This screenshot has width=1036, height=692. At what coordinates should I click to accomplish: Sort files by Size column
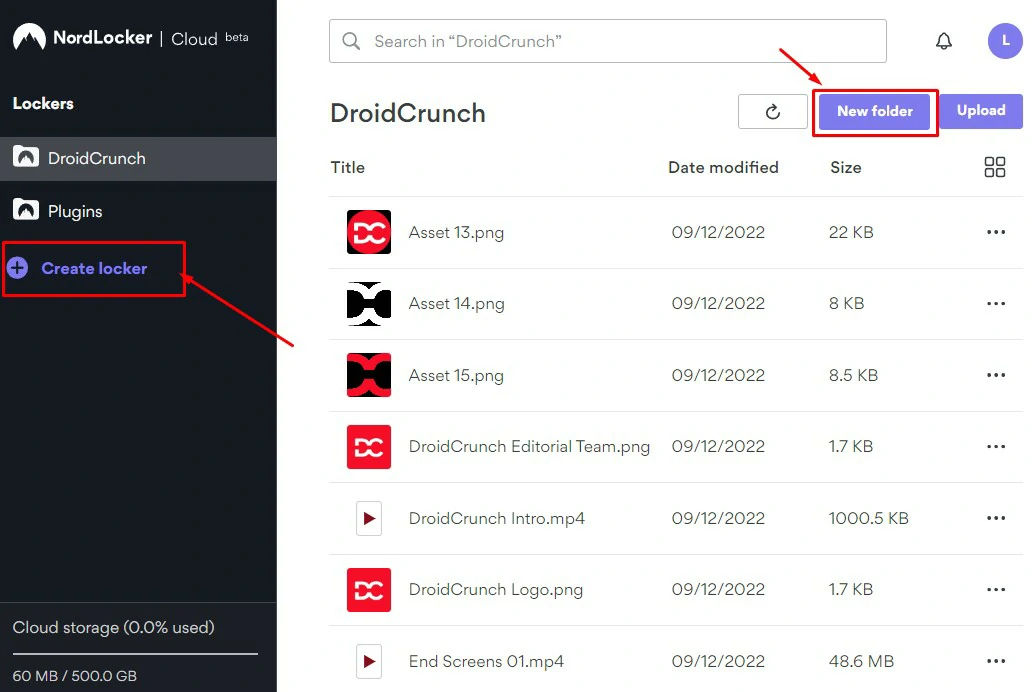(845, 167)
